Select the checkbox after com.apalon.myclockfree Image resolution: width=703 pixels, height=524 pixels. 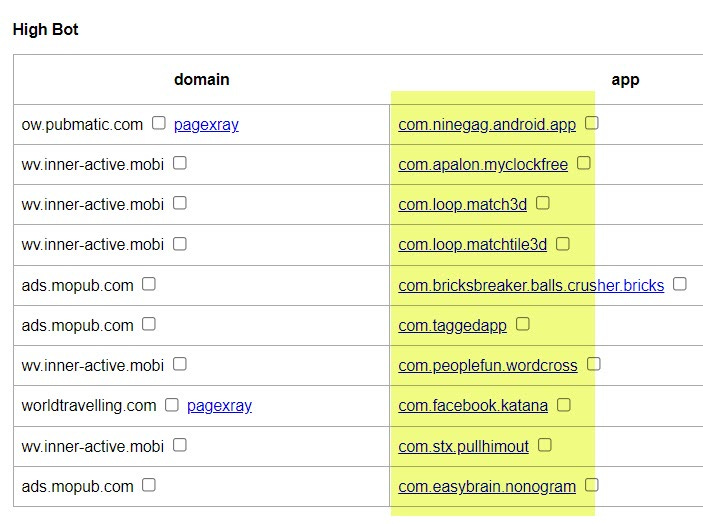coord(584,163)
